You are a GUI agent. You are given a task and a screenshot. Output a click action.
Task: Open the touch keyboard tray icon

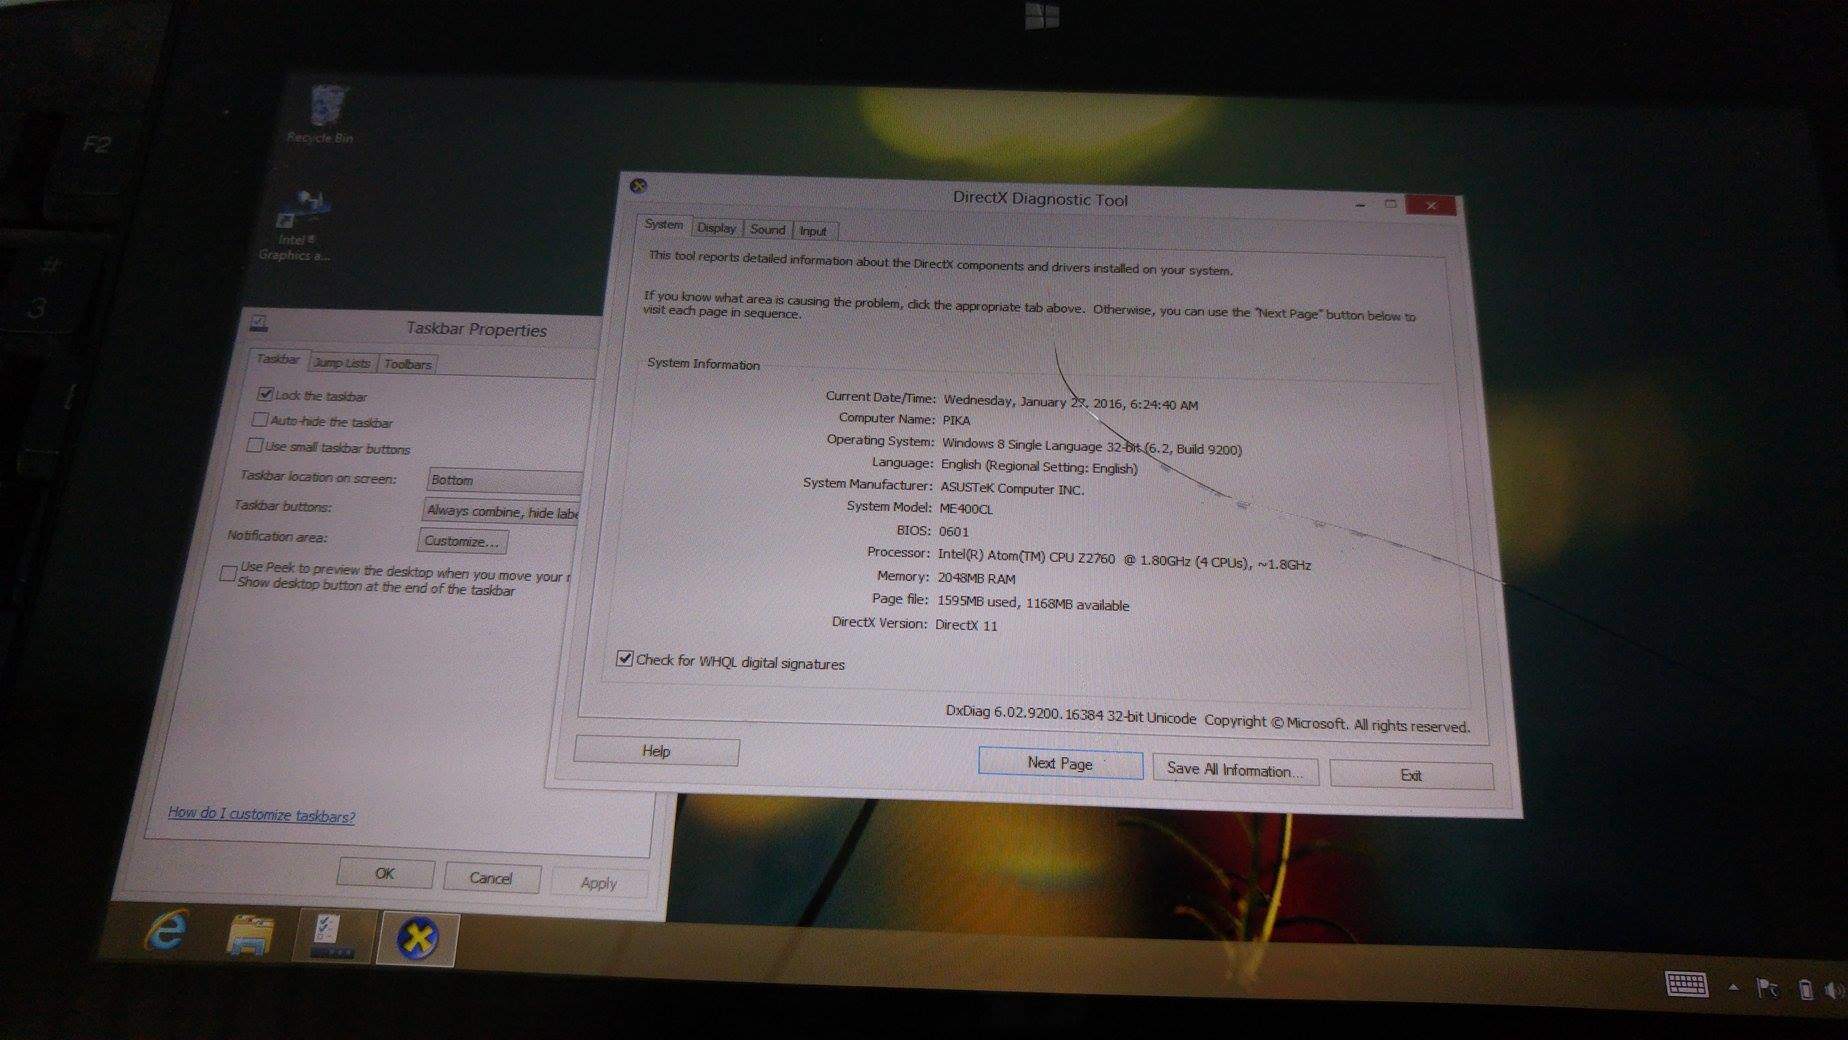[1686, 984]
